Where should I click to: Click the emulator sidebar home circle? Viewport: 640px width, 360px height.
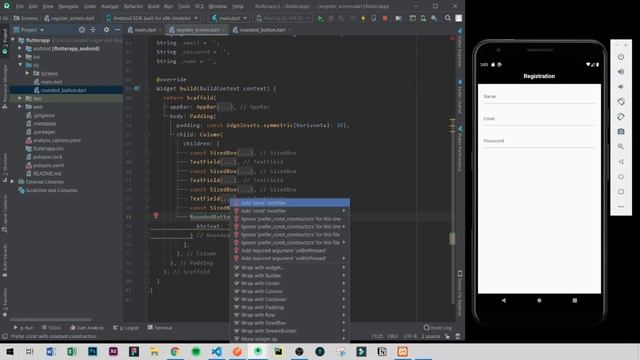621,177
